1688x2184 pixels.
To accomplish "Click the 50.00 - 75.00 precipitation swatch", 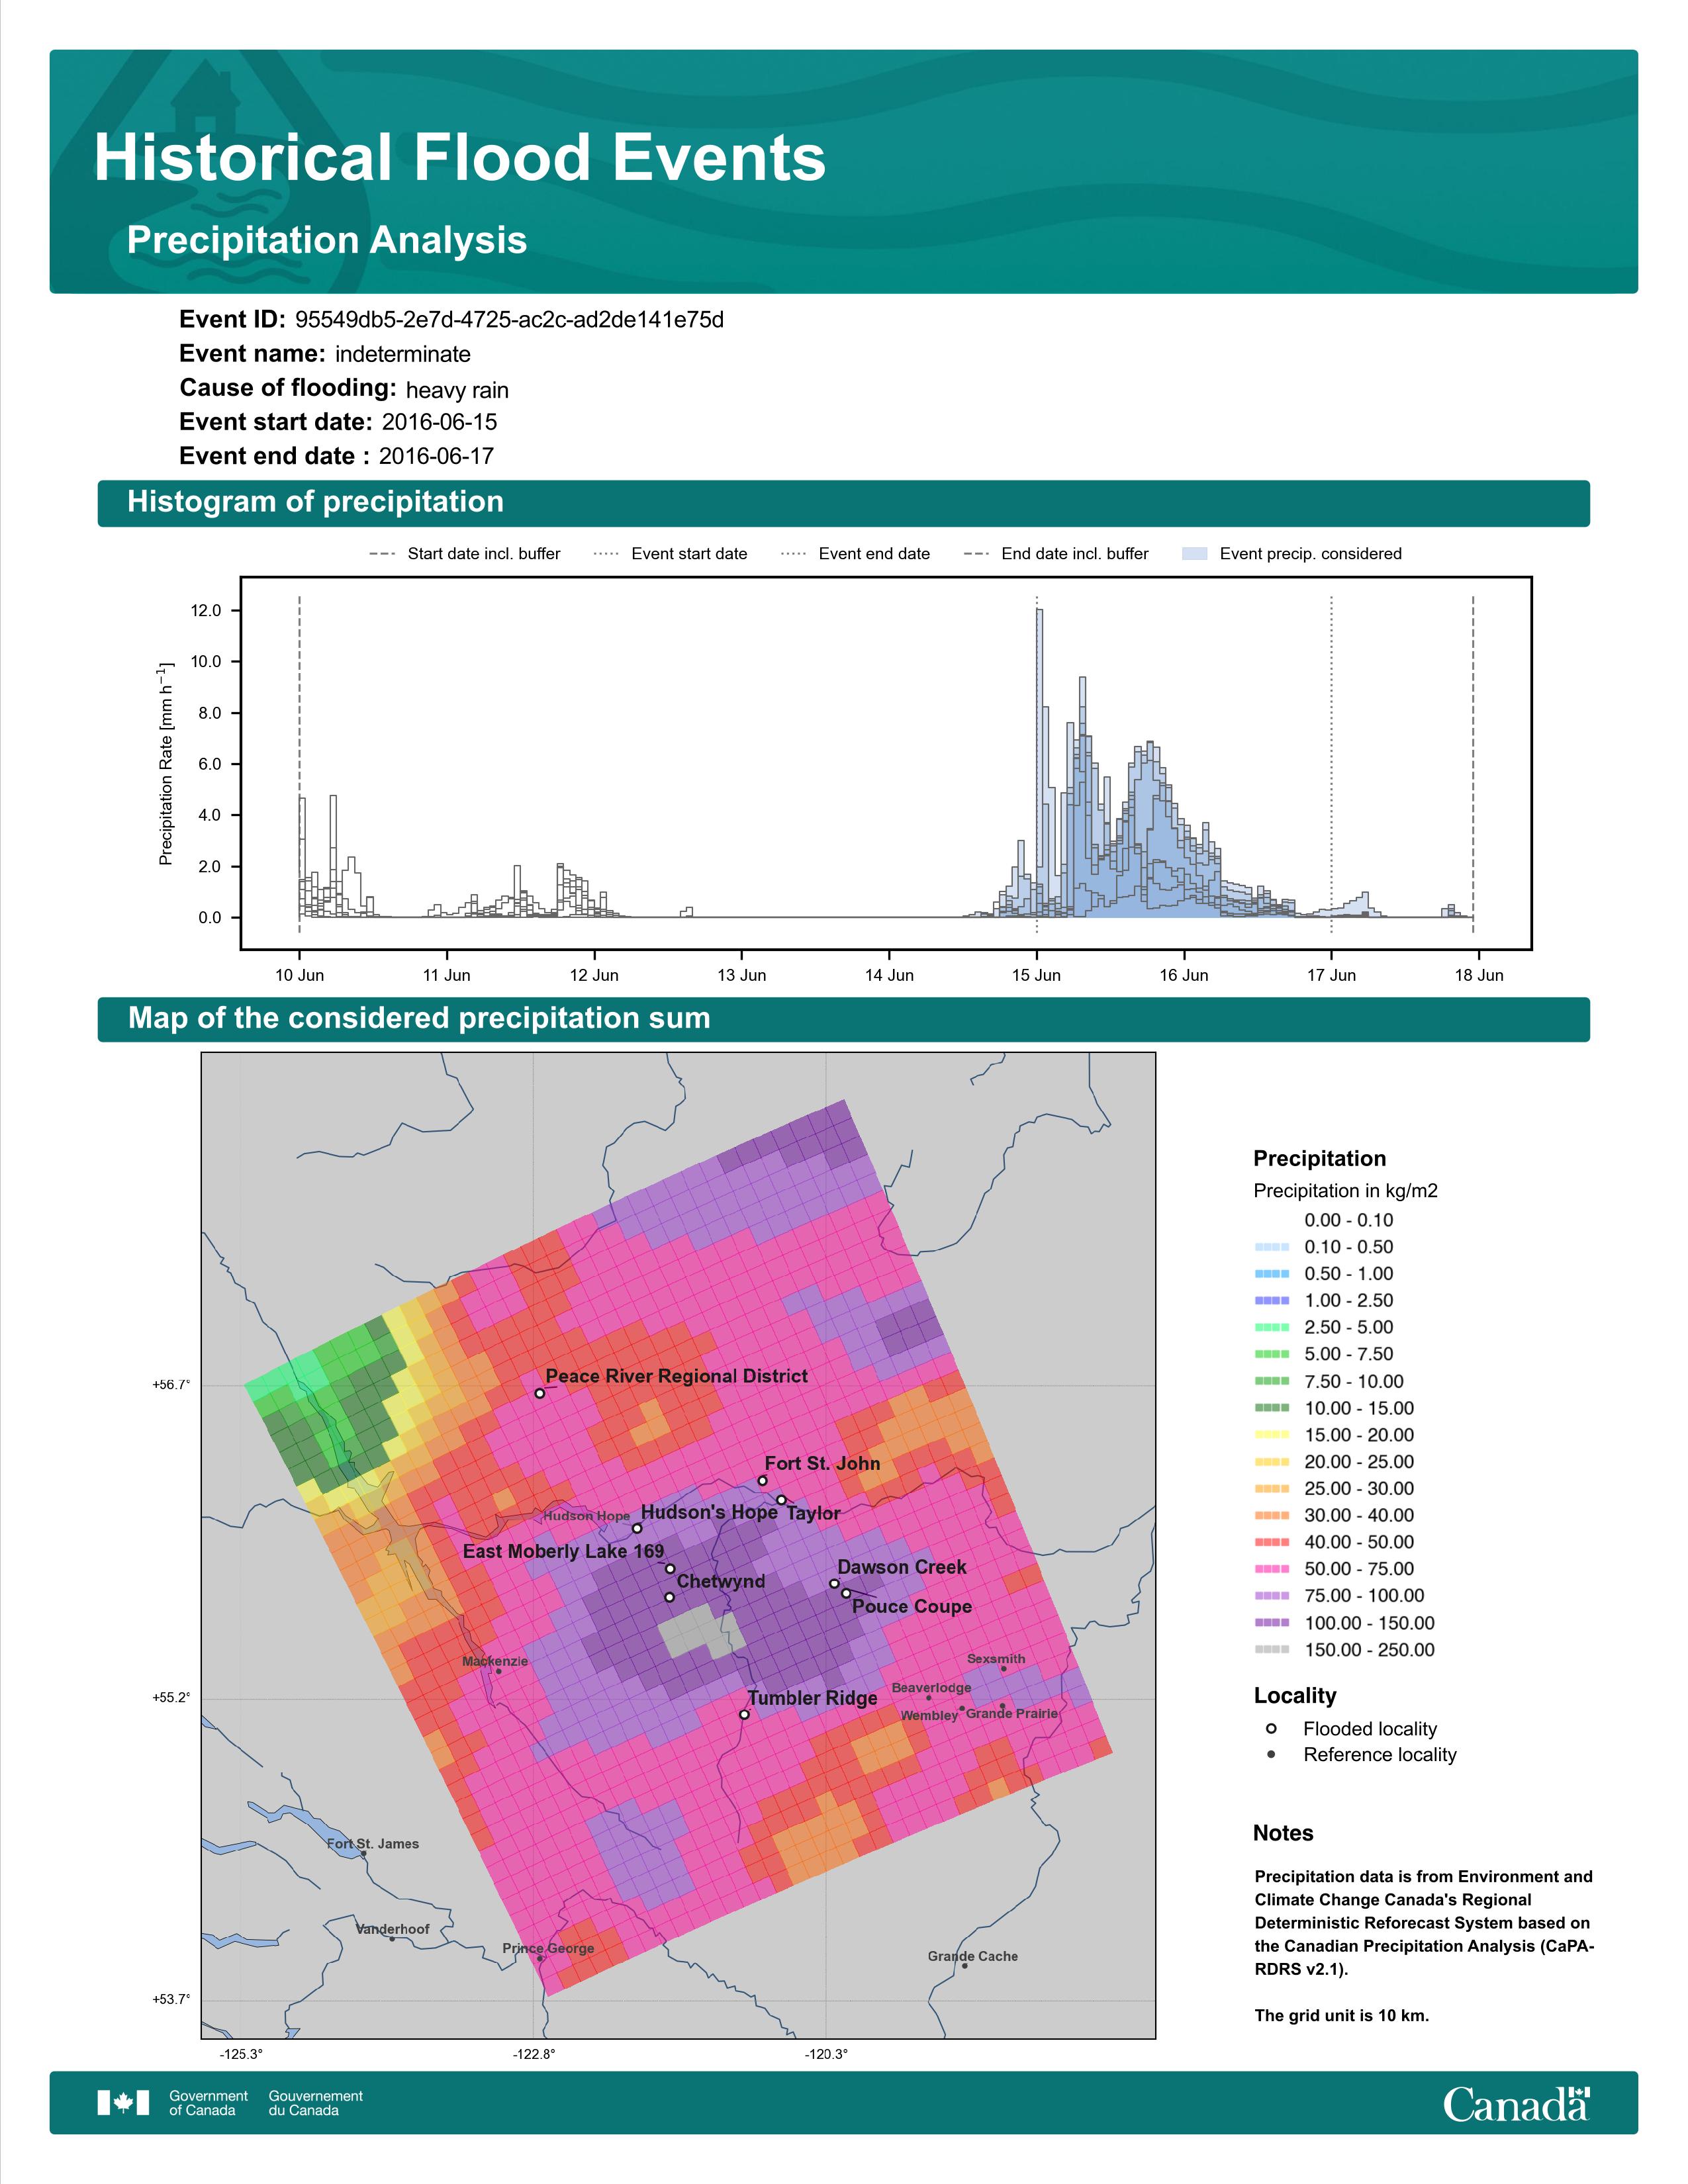I will coord(1271,1569).
